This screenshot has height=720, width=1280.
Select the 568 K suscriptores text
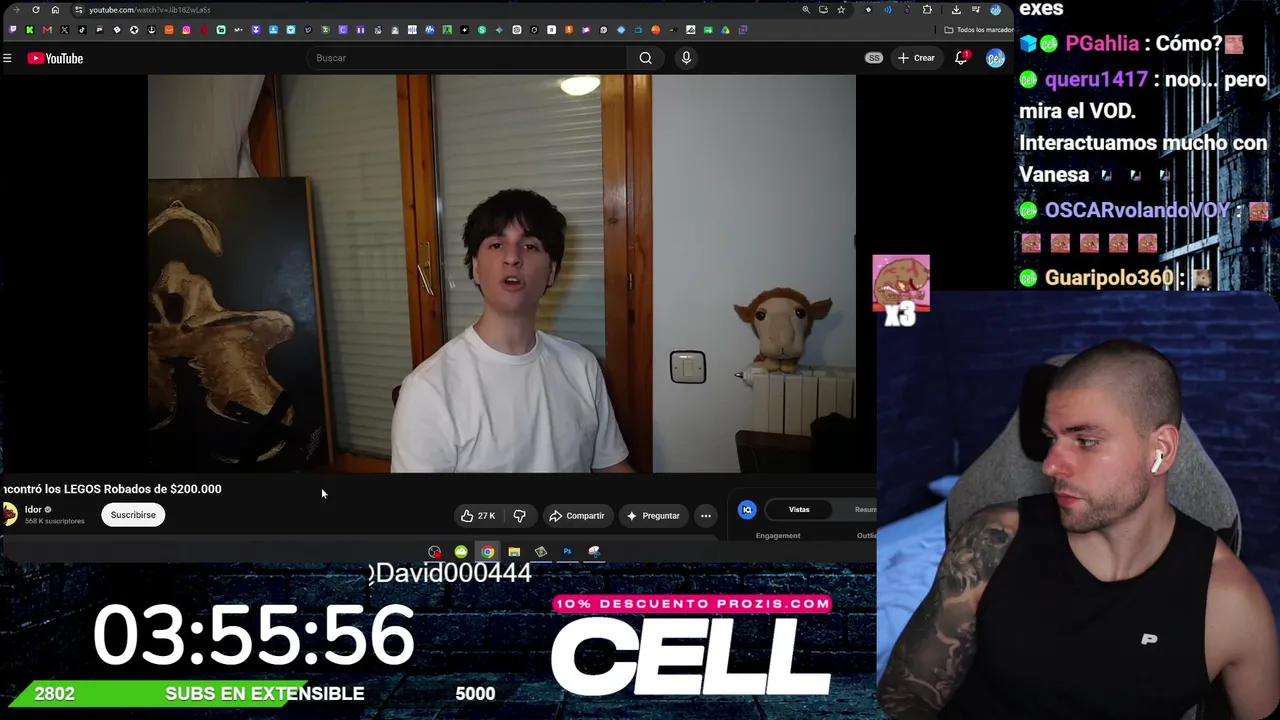[x=55, y=521]
